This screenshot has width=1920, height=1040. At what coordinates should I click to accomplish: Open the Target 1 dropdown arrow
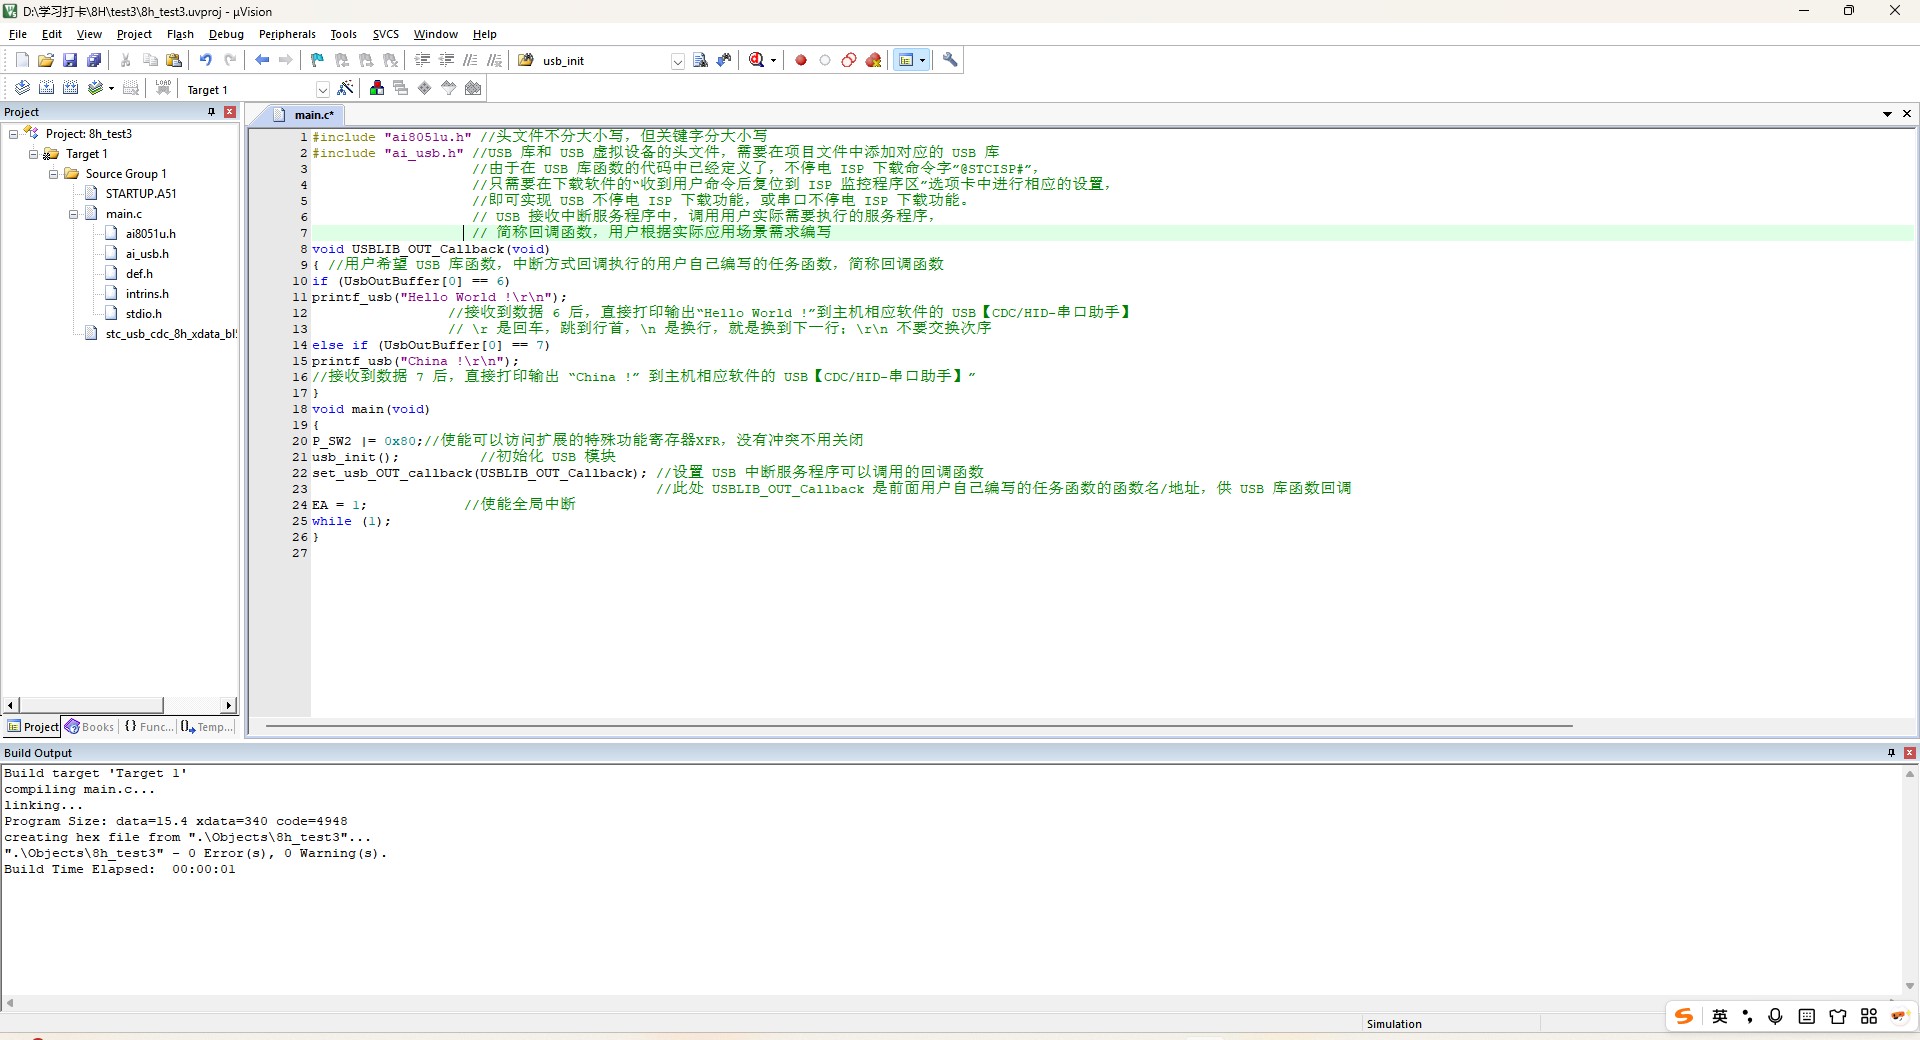tap(322, 89)
